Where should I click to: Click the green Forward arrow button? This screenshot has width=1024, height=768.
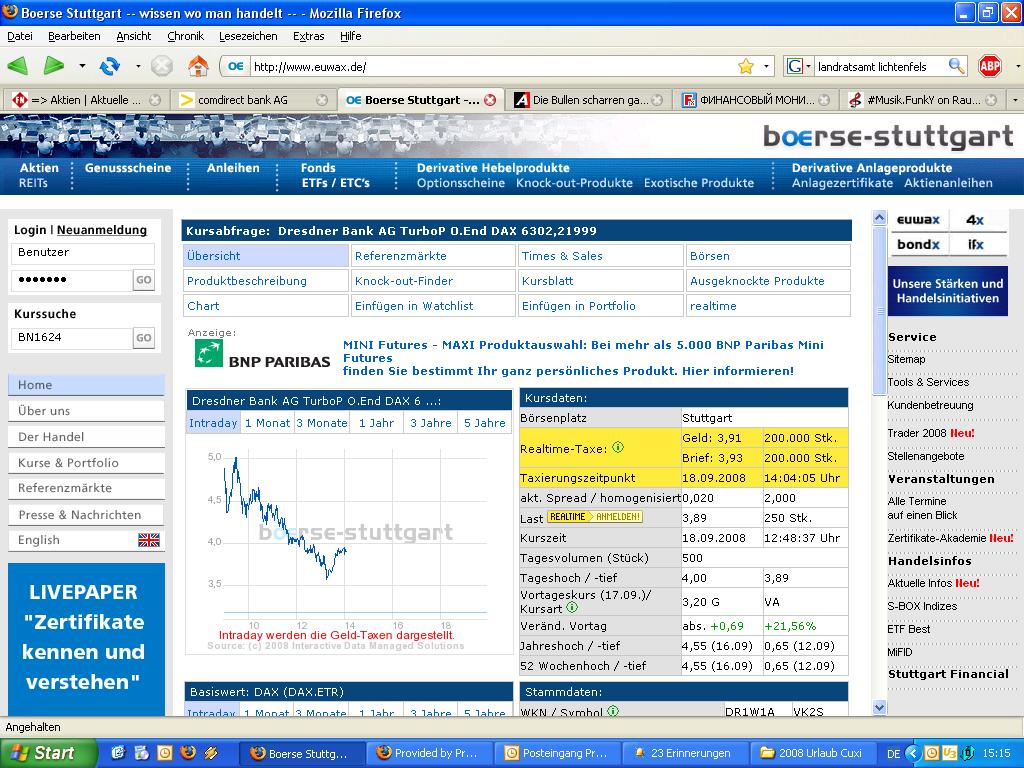(x=54, y=66)
